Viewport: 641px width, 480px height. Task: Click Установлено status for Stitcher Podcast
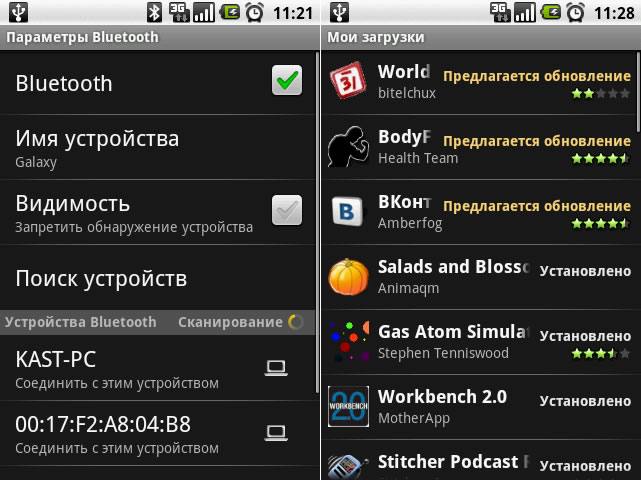(585, 466)
